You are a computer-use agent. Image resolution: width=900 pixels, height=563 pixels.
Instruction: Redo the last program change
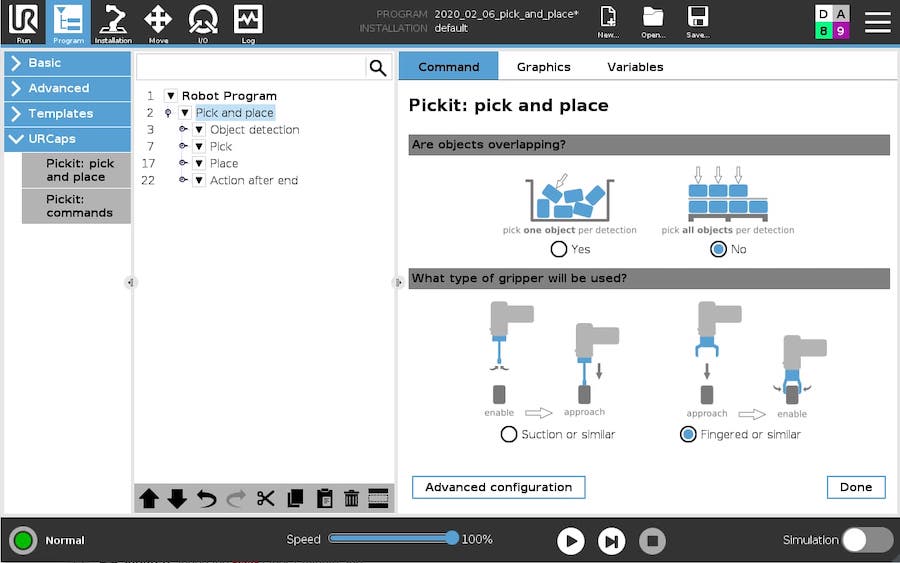pyautogui.click(x=236, y=498)
